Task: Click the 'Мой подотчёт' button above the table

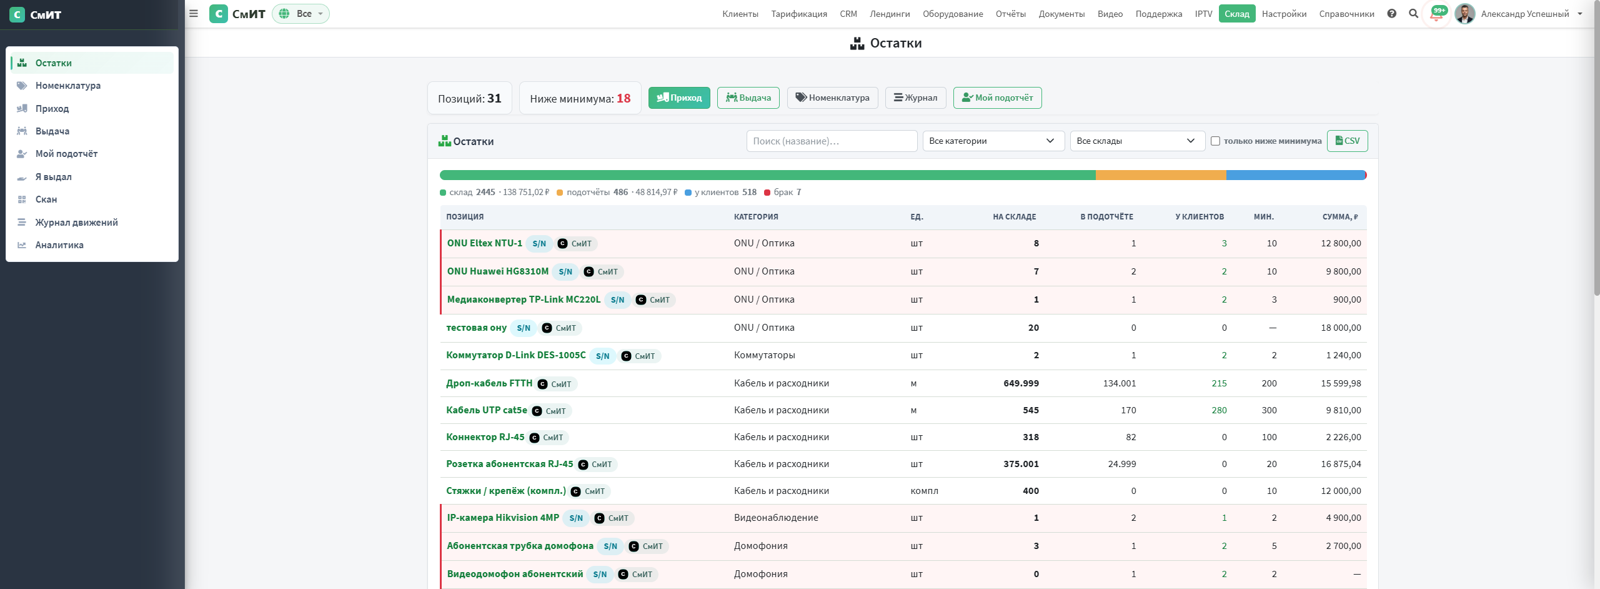Action: (997, 98)
